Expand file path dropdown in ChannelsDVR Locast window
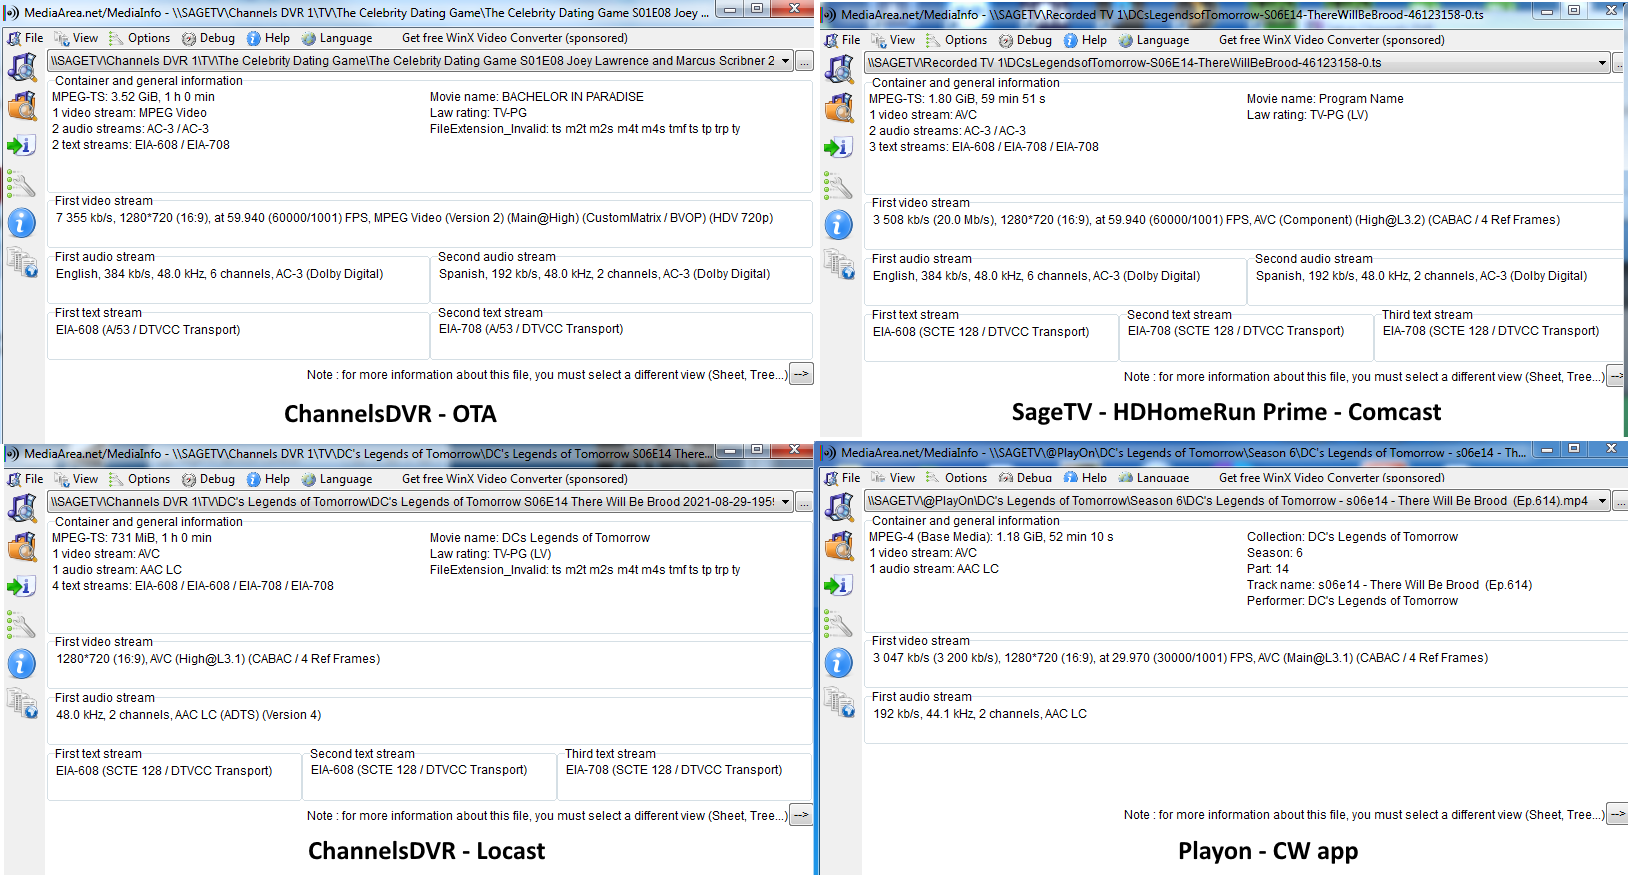 pyautogui.click(x=785, y=502)
